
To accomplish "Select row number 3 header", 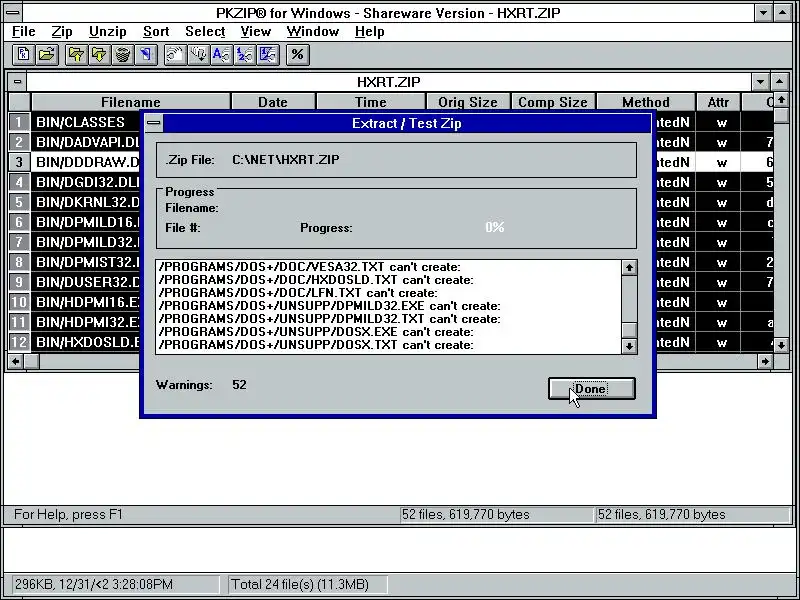I will pos(19,162).
